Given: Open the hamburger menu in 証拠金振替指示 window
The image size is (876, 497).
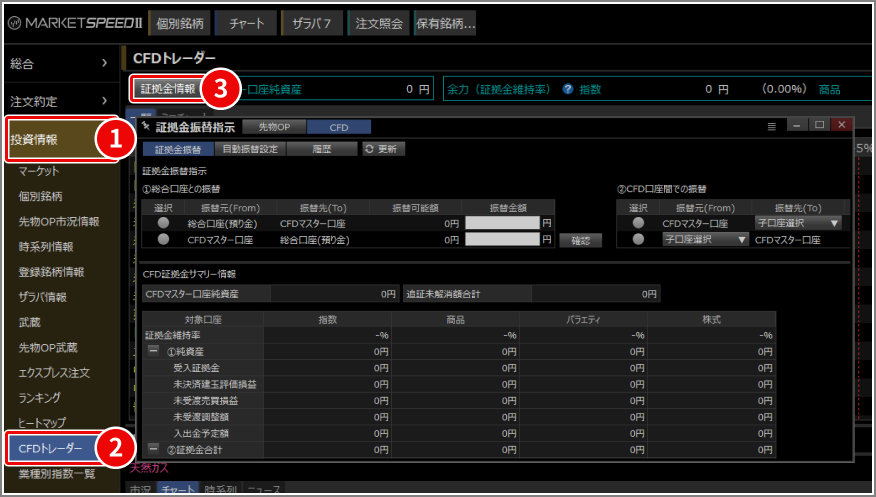Looking at the screenshot, I should (772, 127).
